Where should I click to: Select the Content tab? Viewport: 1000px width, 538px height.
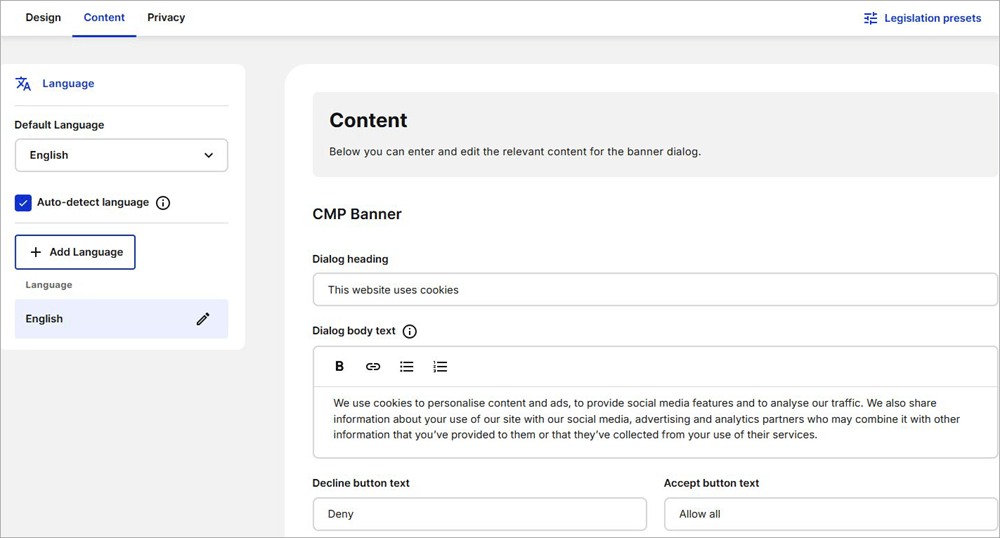[x=104, y=17]
